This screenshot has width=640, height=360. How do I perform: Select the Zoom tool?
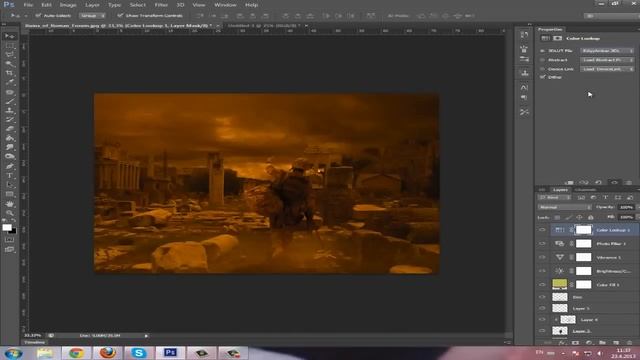point(9,213)
